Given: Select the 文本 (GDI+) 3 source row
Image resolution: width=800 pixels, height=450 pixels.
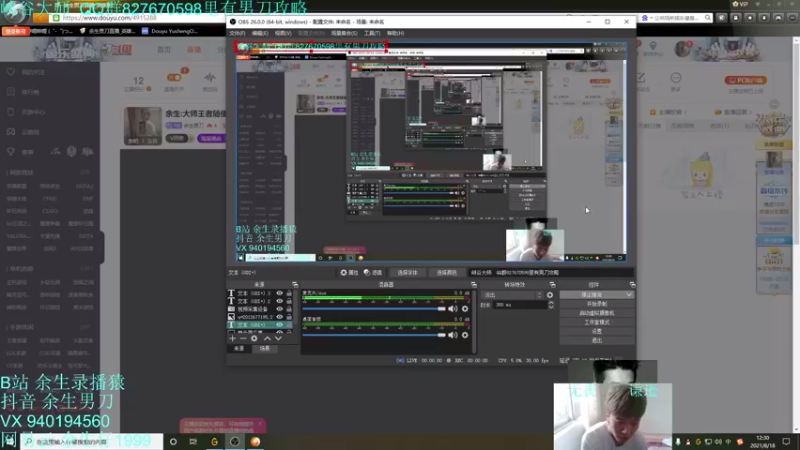Looking at the screenshot, I should tap(260, 293).
